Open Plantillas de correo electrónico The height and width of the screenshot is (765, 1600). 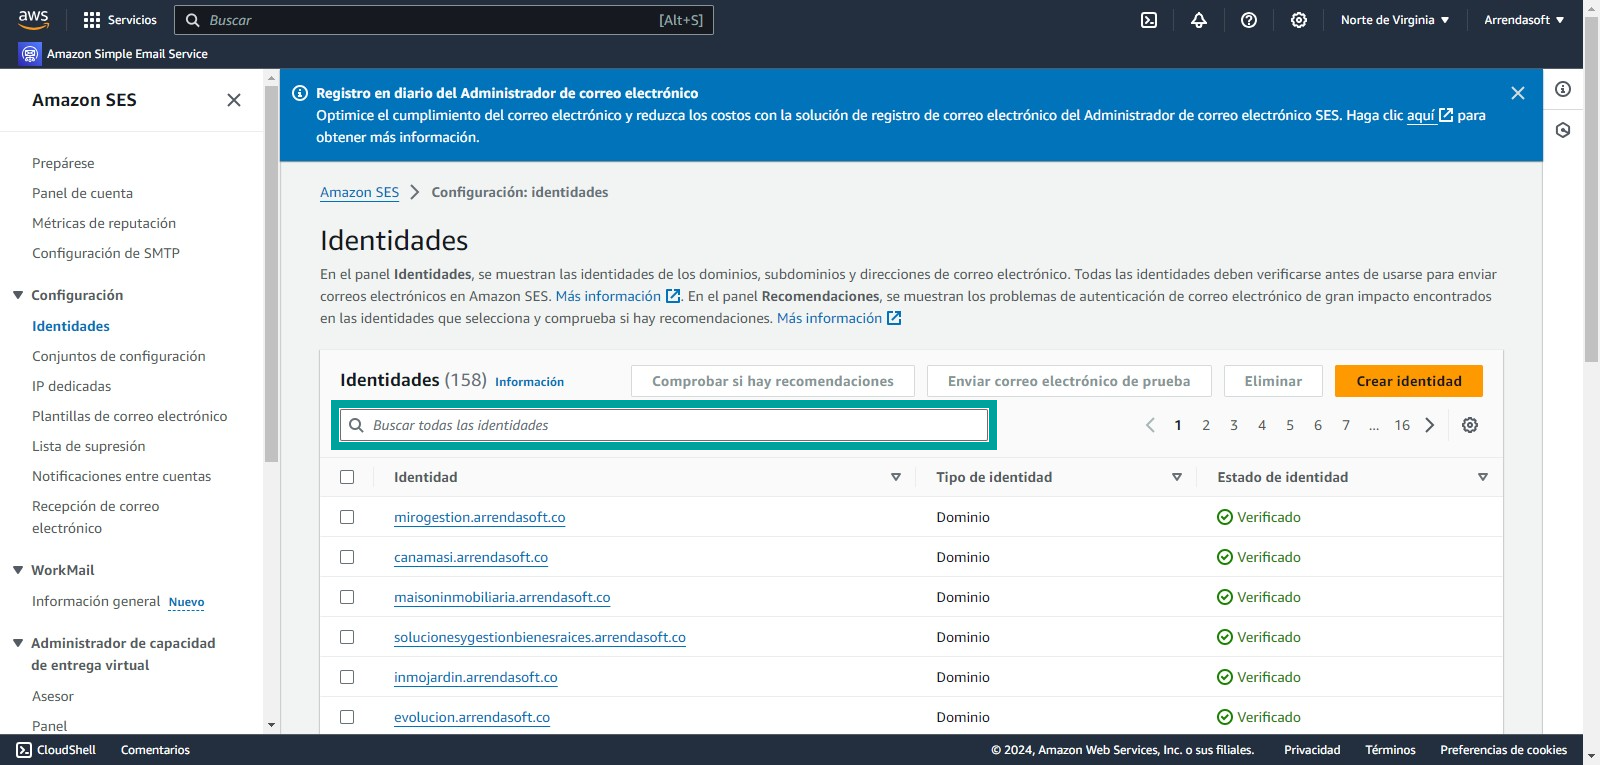click(x=130, y=416)
